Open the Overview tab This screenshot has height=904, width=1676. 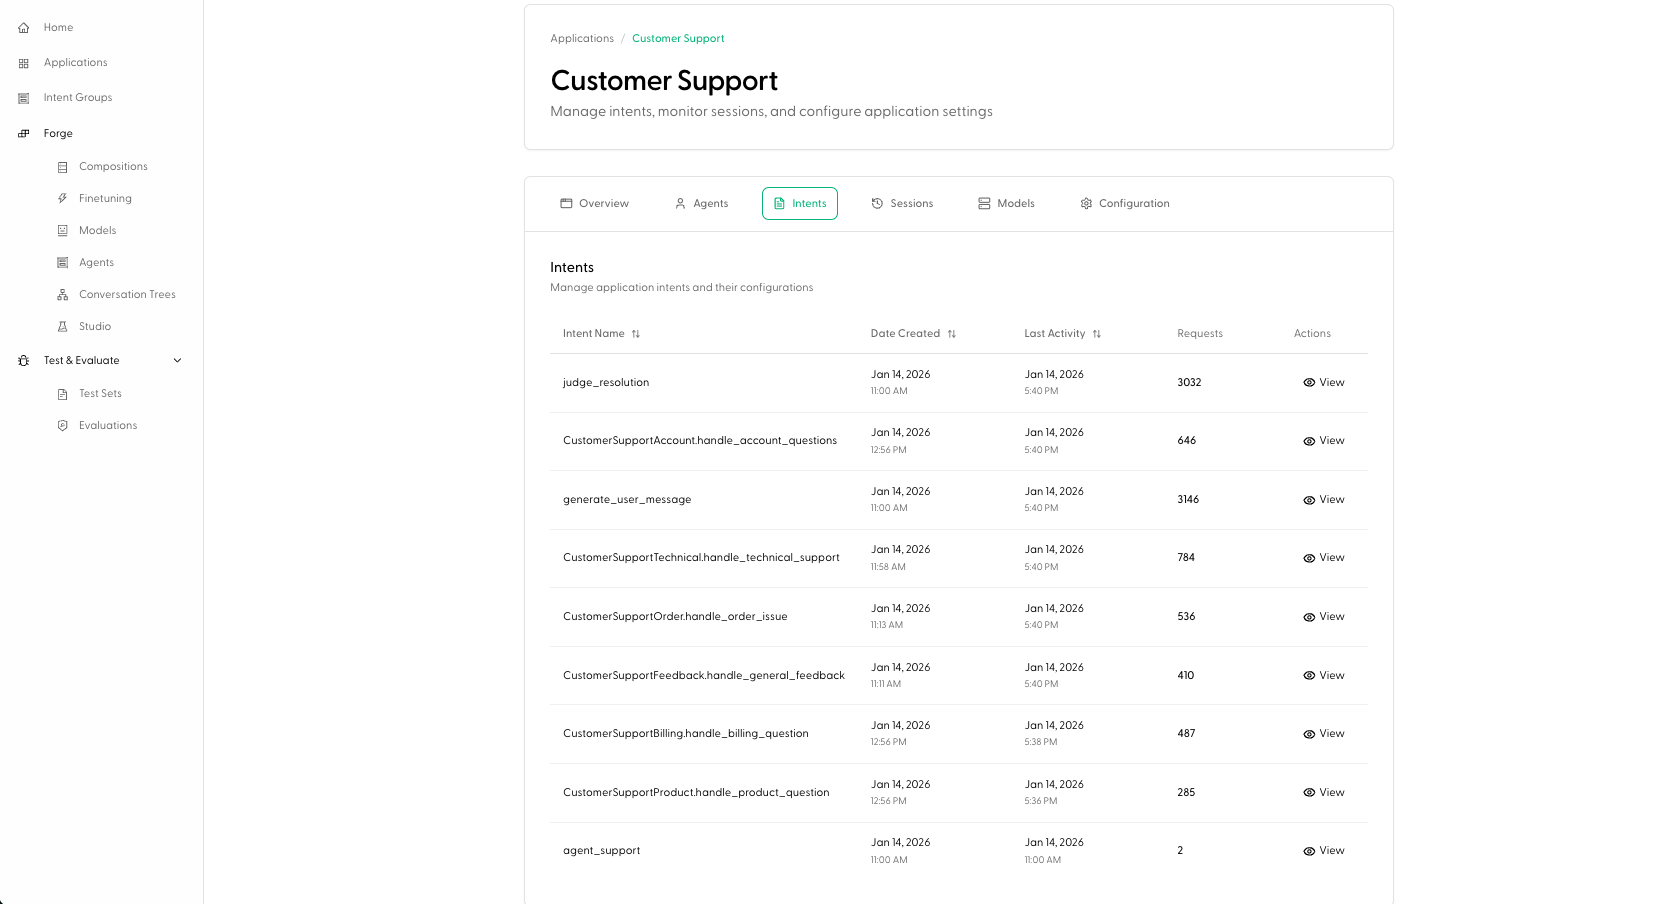[x=594, y=203]
